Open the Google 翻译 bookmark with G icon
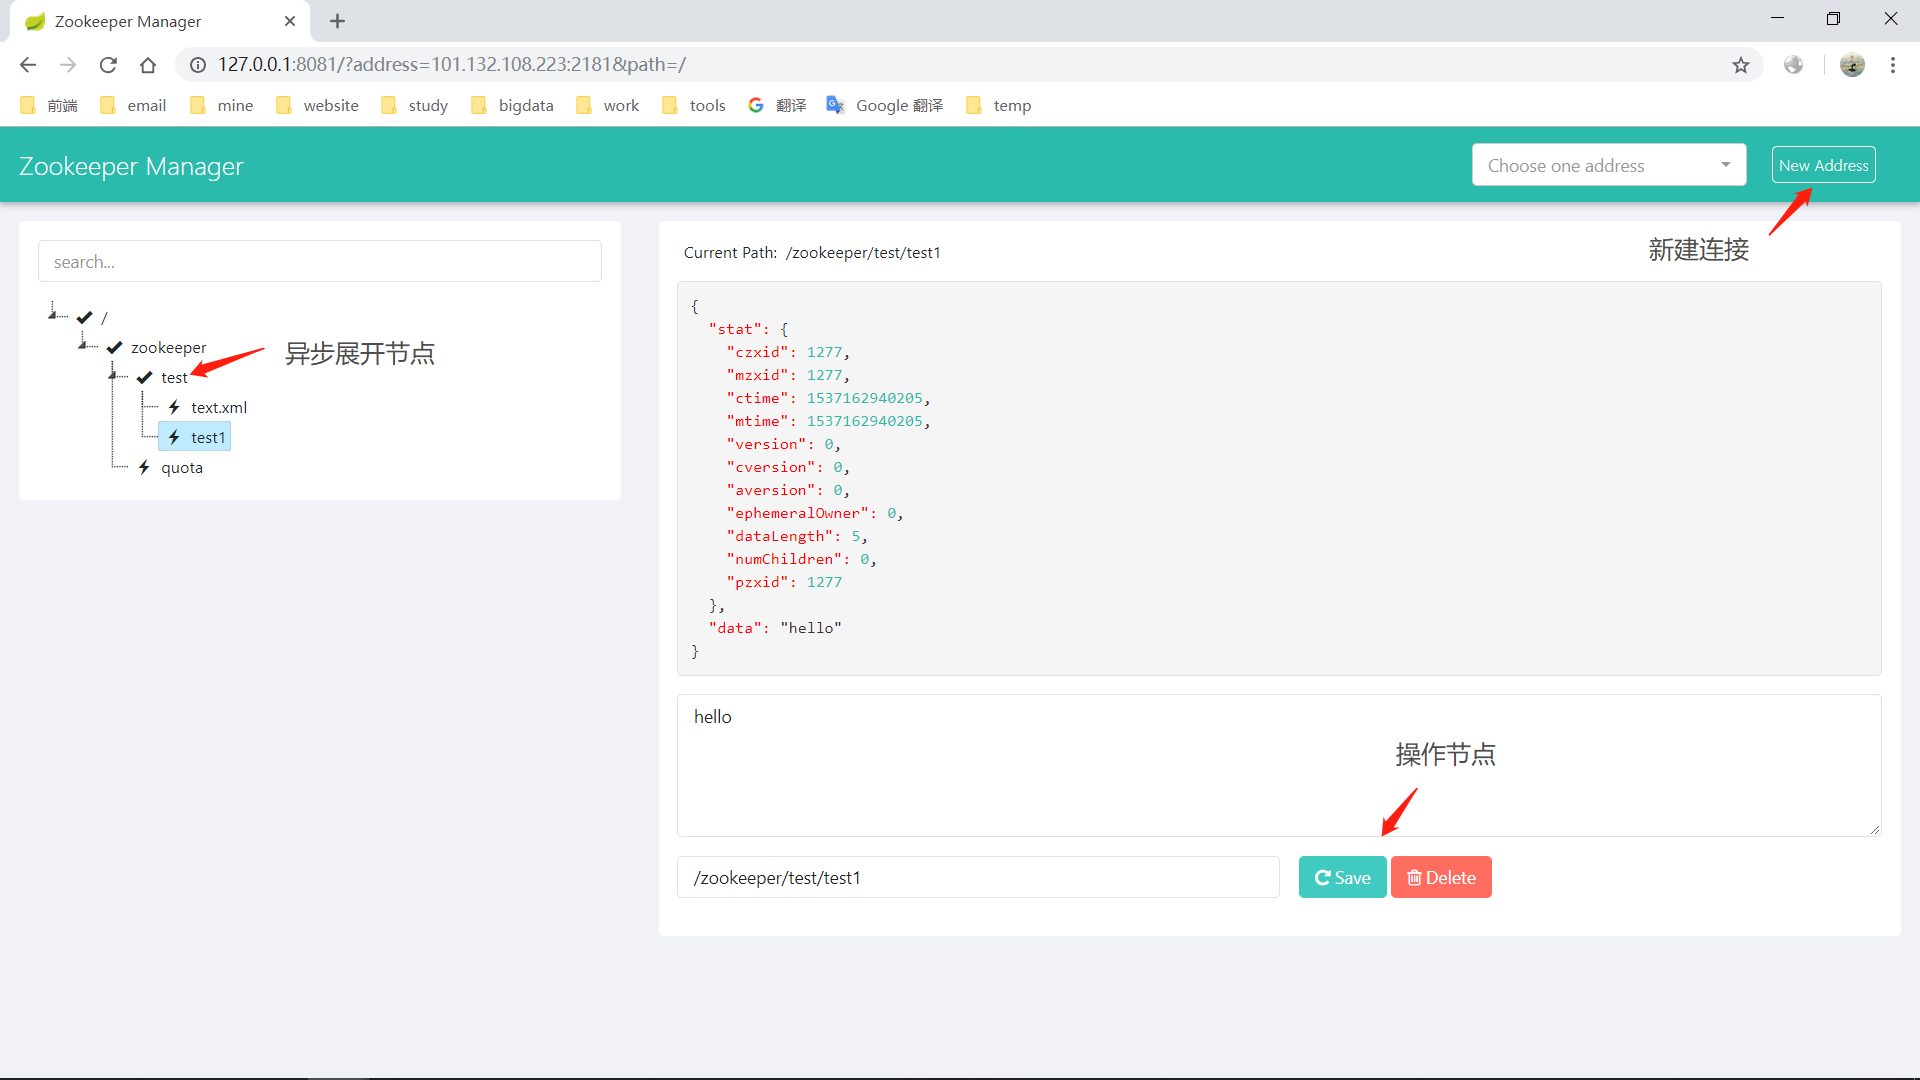 point(777,105)
